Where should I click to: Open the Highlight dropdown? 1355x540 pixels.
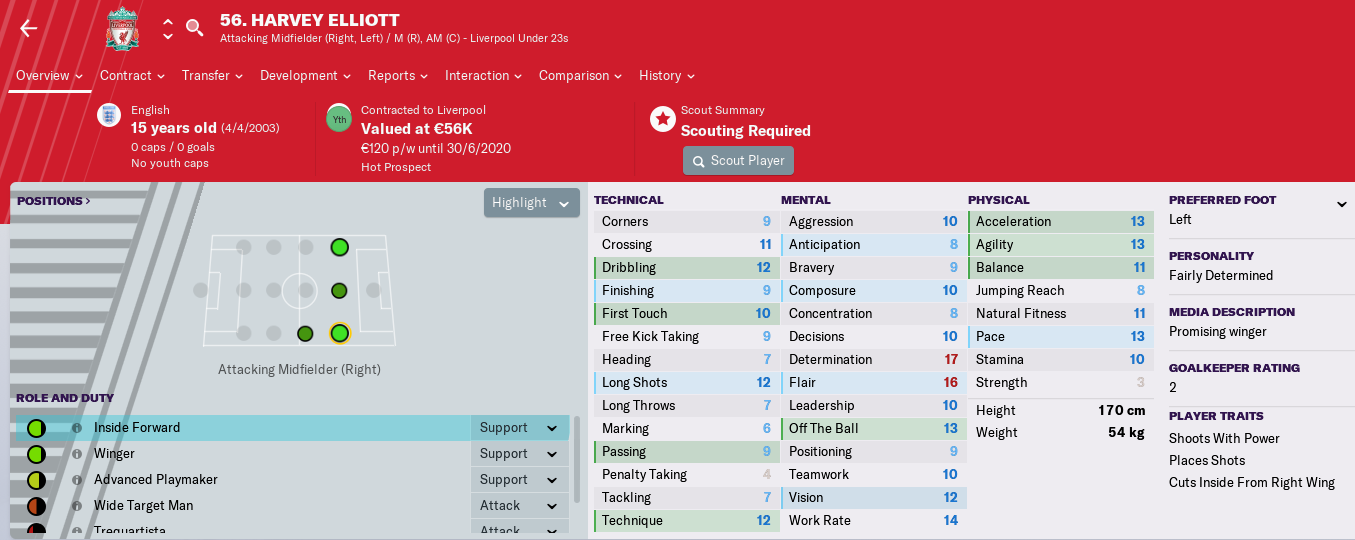(x=532, y=203)
